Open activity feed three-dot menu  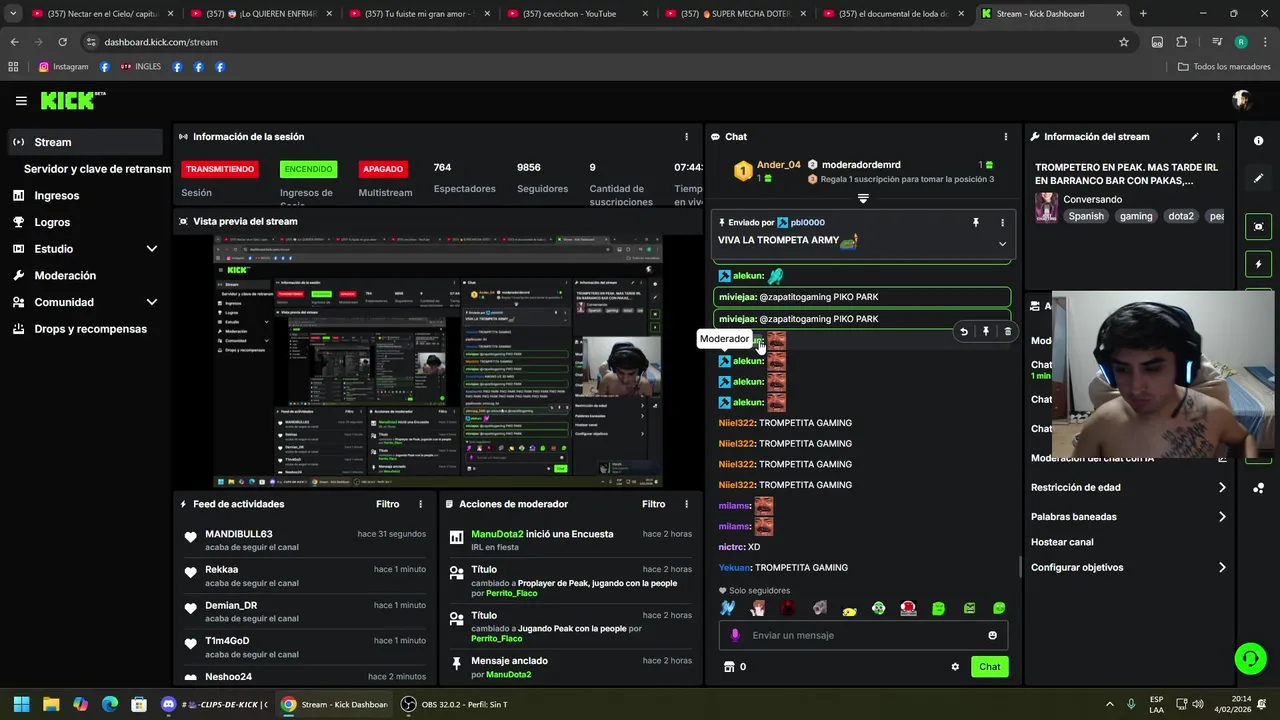coord(420,505)
